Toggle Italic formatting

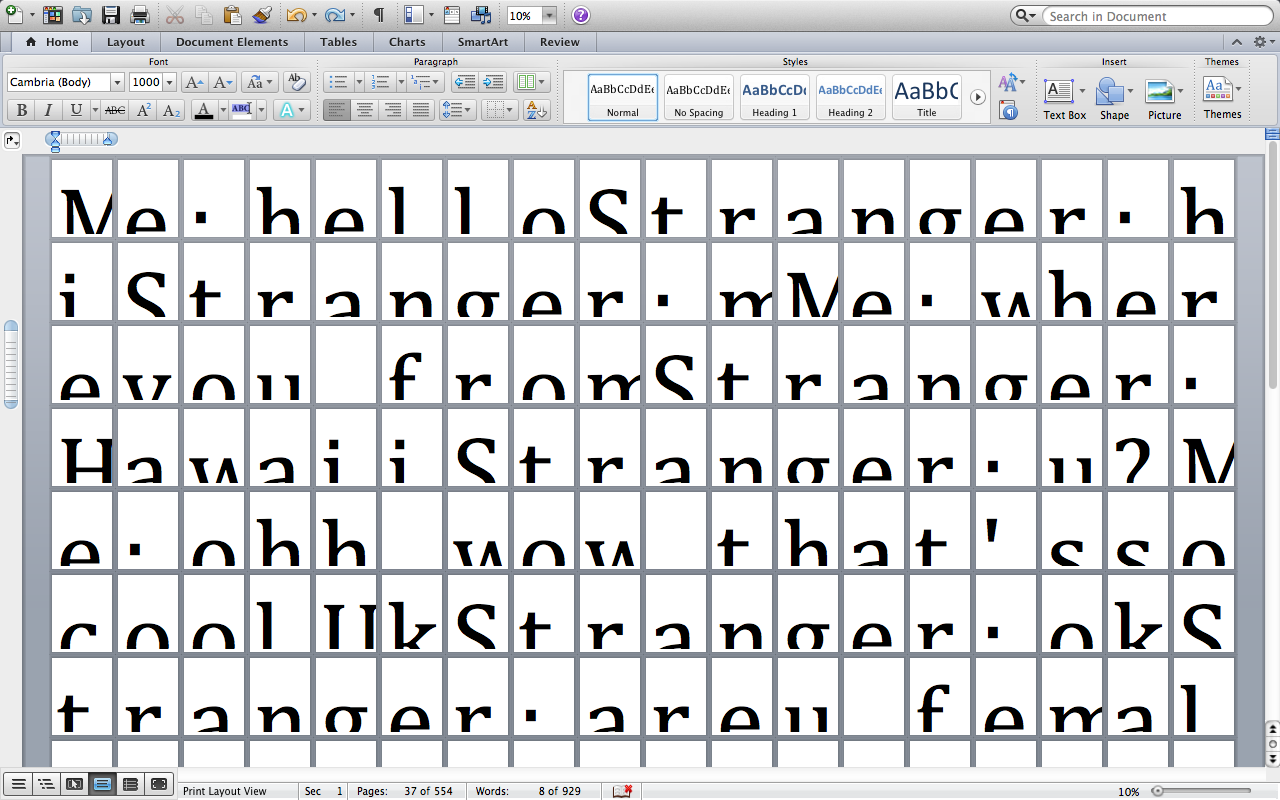pyautogui.click(x=49, y=110)
